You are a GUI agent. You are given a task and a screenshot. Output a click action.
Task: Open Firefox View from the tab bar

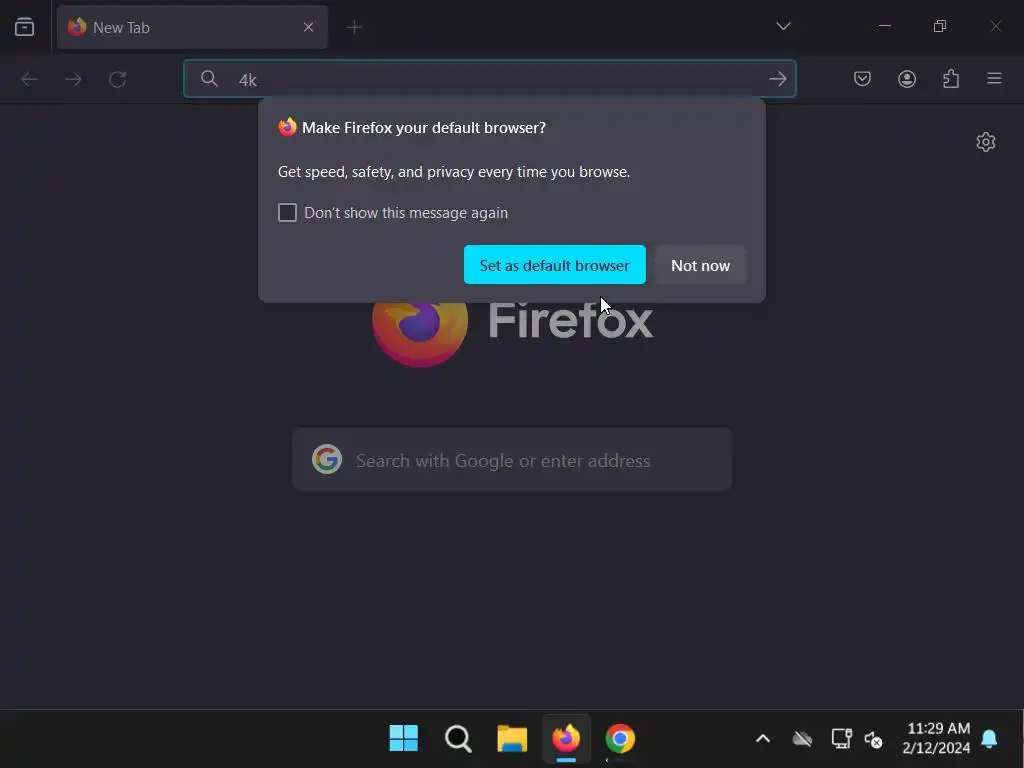coord(24,27)
